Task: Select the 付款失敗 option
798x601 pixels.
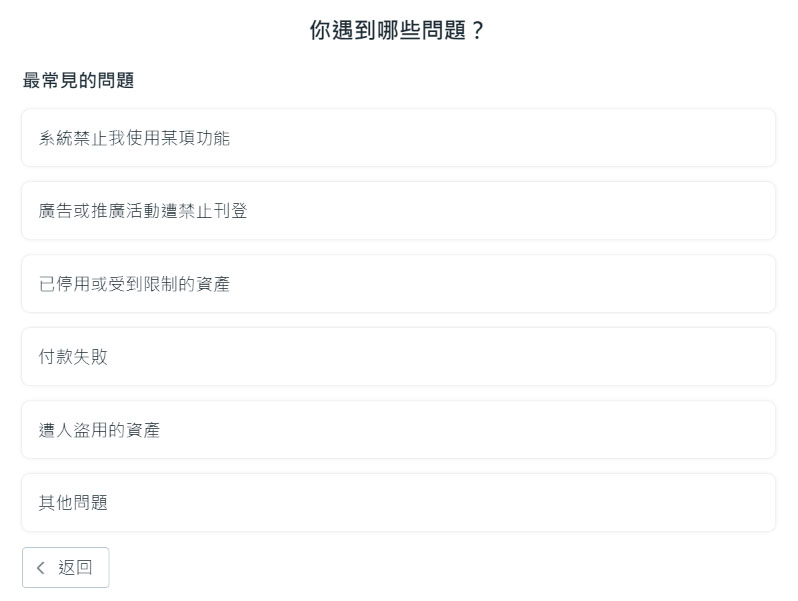Action: click(x=398, y=357)
